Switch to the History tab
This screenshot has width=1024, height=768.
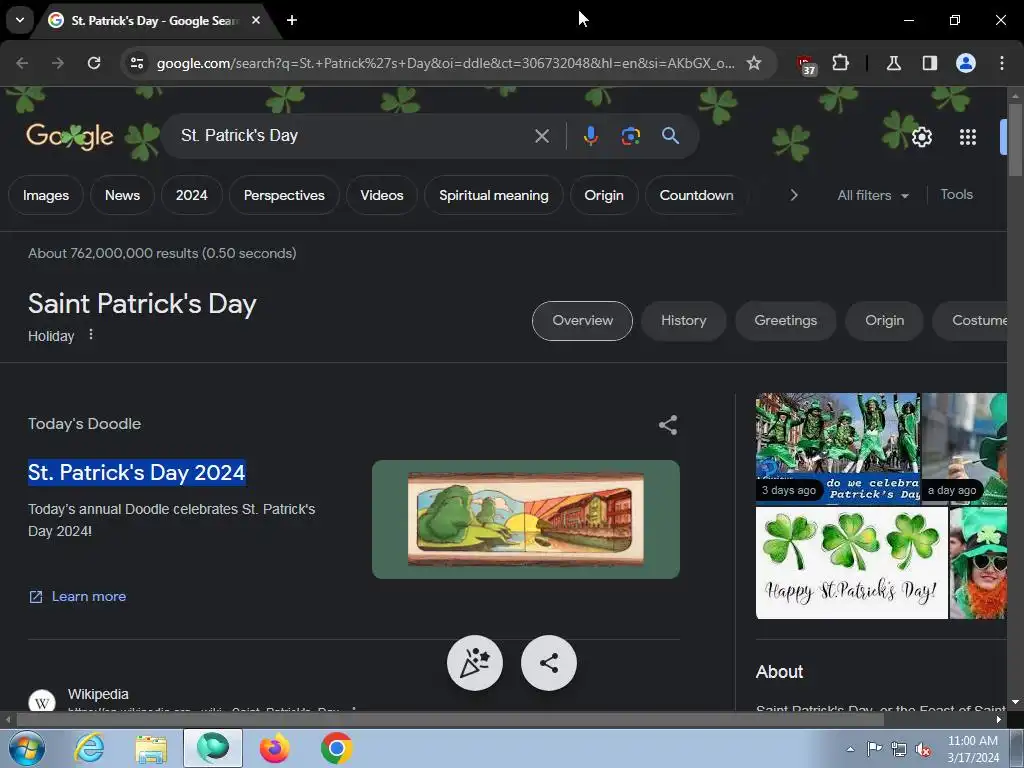coord(683,321)
